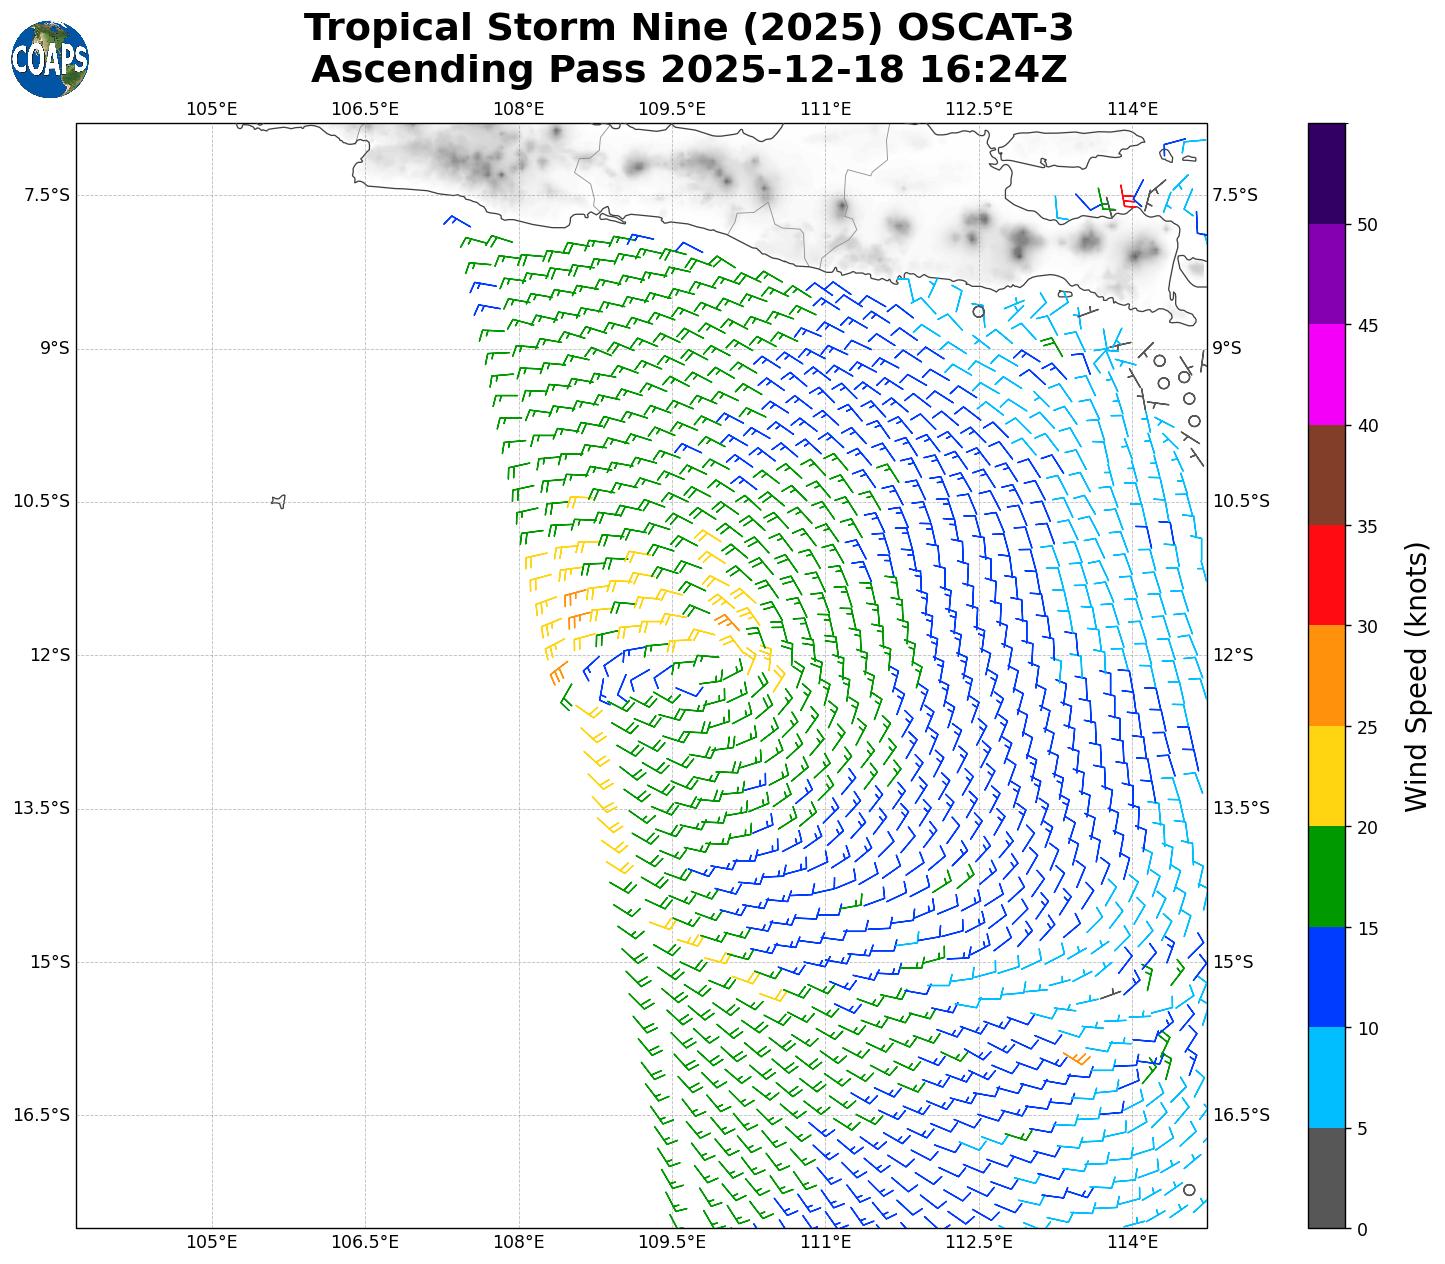
Task: Click the 'Wind Speed (knots)' colorbar label
Action: (x=1416, y=676)
